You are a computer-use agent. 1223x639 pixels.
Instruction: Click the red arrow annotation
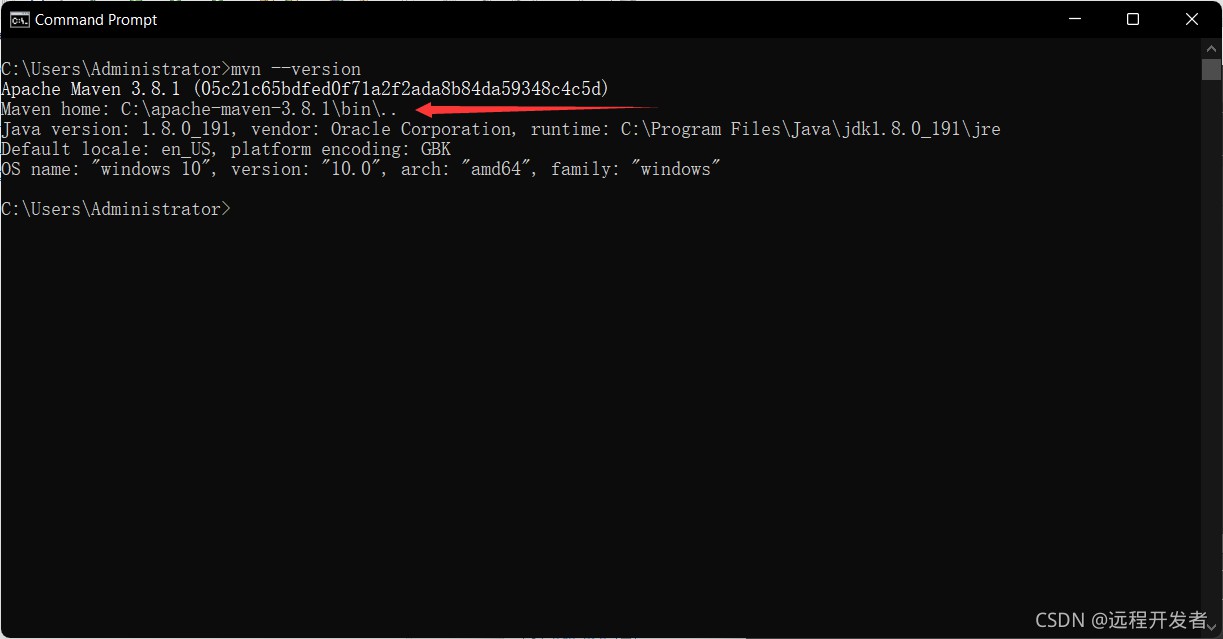(x=537, y=108)
